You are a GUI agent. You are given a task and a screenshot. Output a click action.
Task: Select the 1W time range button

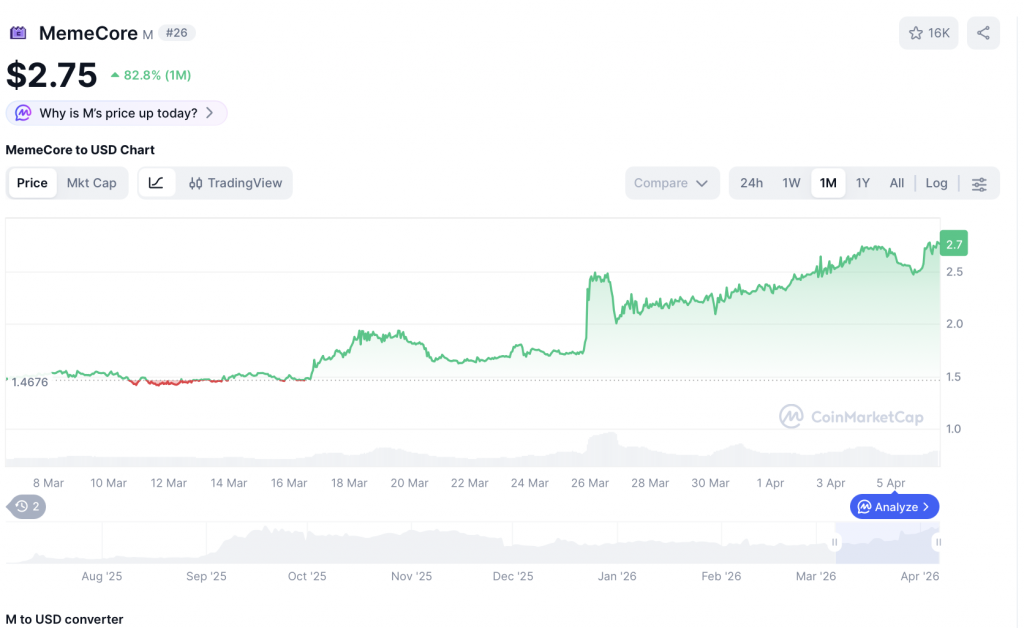tap(791, 183)
